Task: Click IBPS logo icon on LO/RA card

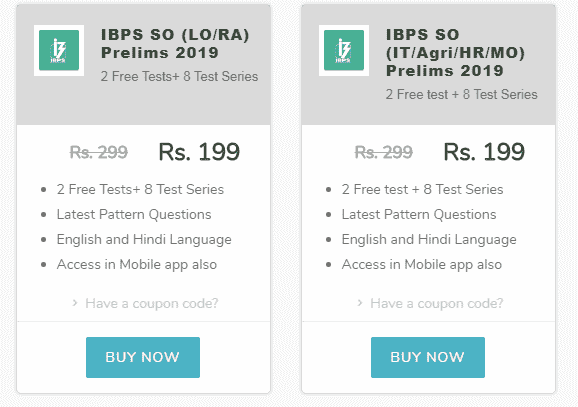Action: click(x=59, y=51)
